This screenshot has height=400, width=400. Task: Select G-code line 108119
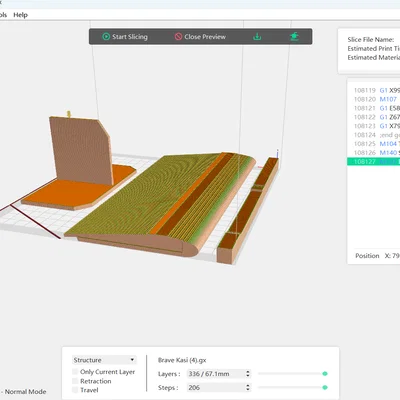coord(374,90)
